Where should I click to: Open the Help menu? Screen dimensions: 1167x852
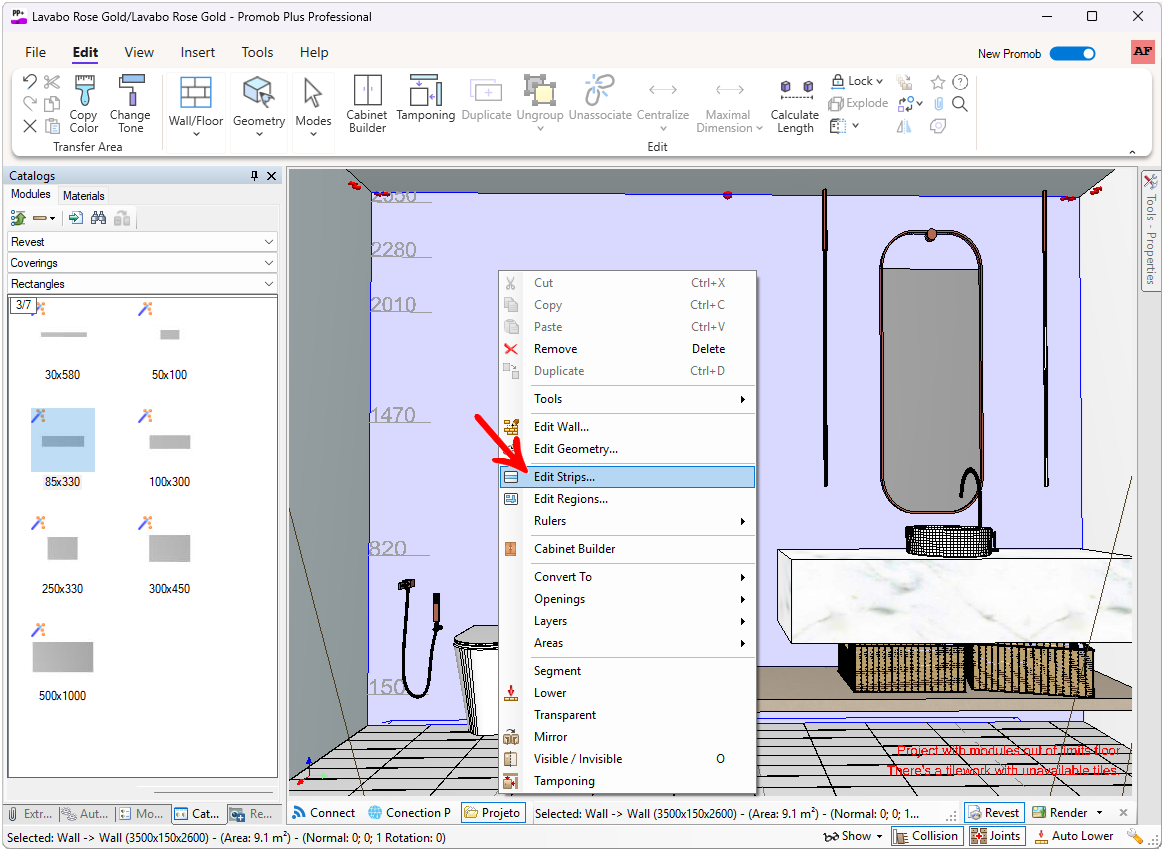click(313, 52)
